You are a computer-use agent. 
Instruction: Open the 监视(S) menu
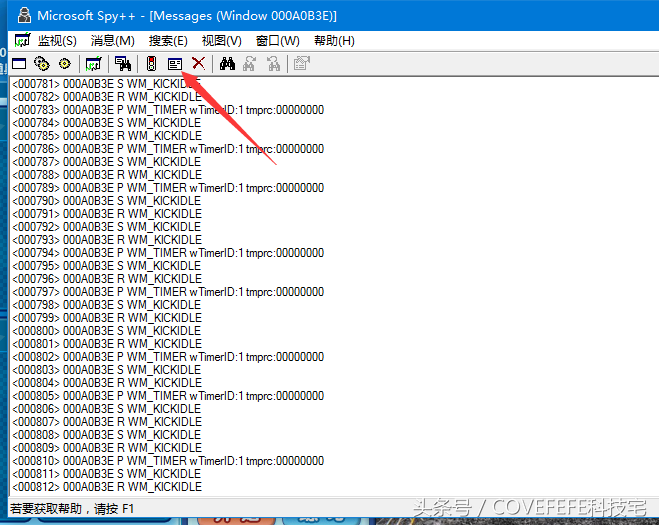[x=57, y=41]
